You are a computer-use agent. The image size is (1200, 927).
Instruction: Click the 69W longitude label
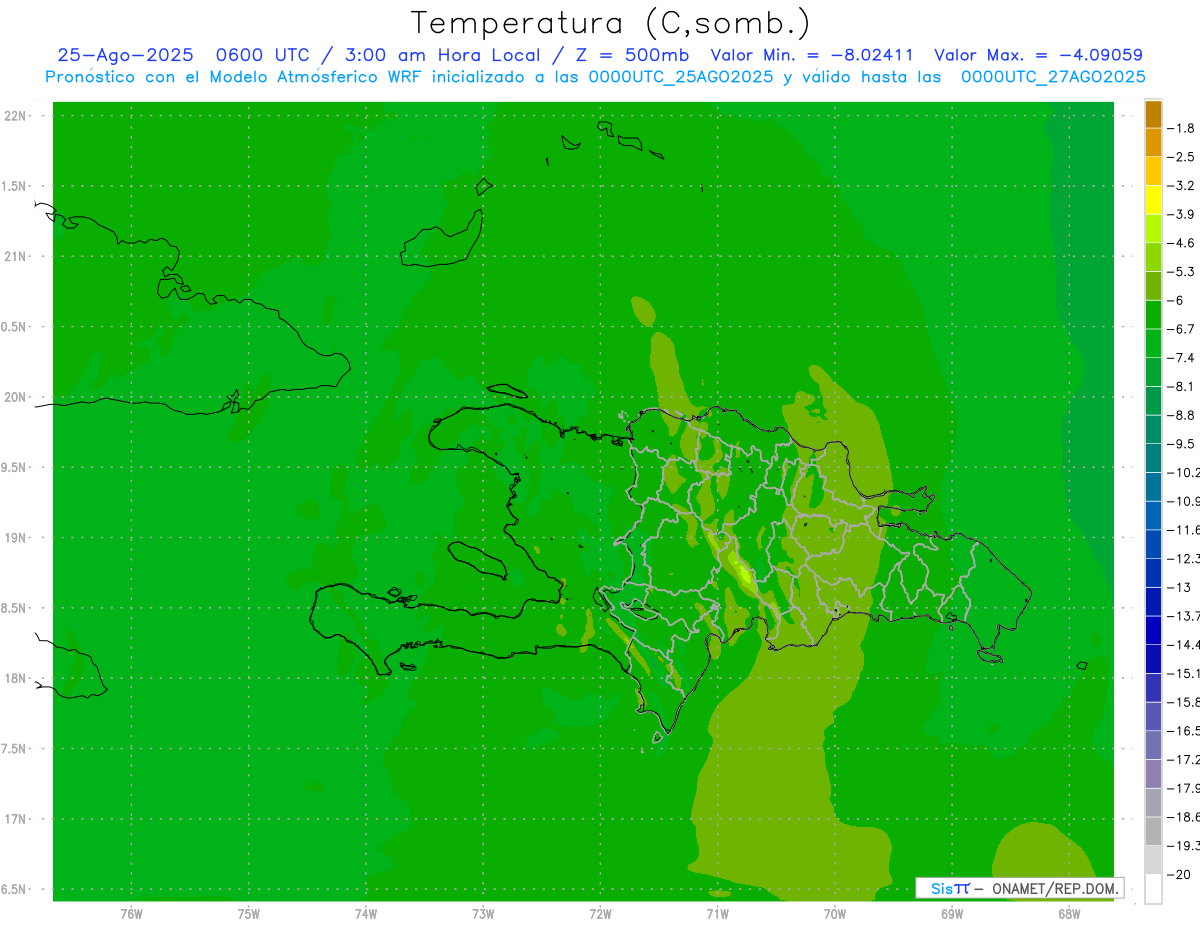tap(952, 914)
